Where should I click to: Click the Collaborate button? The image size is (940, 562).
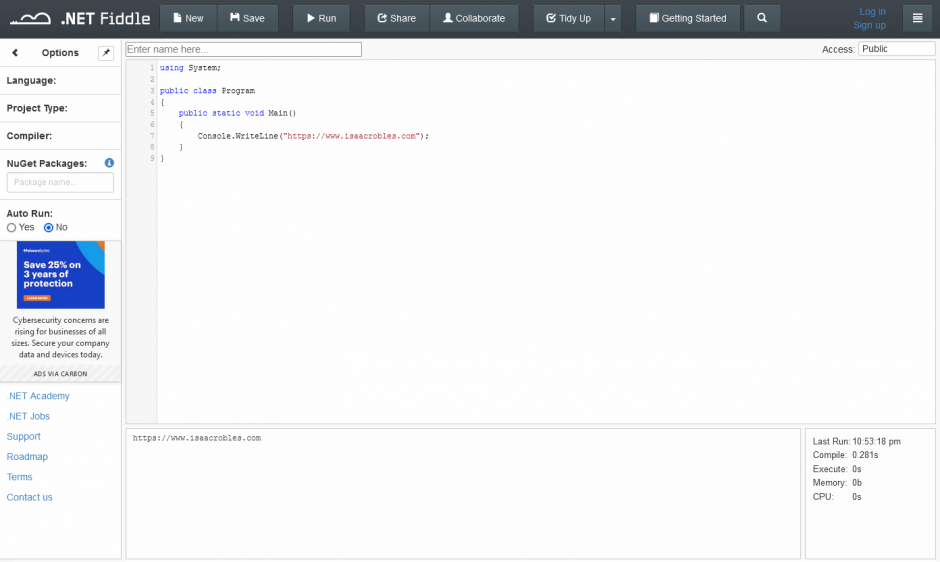point(474,18)
